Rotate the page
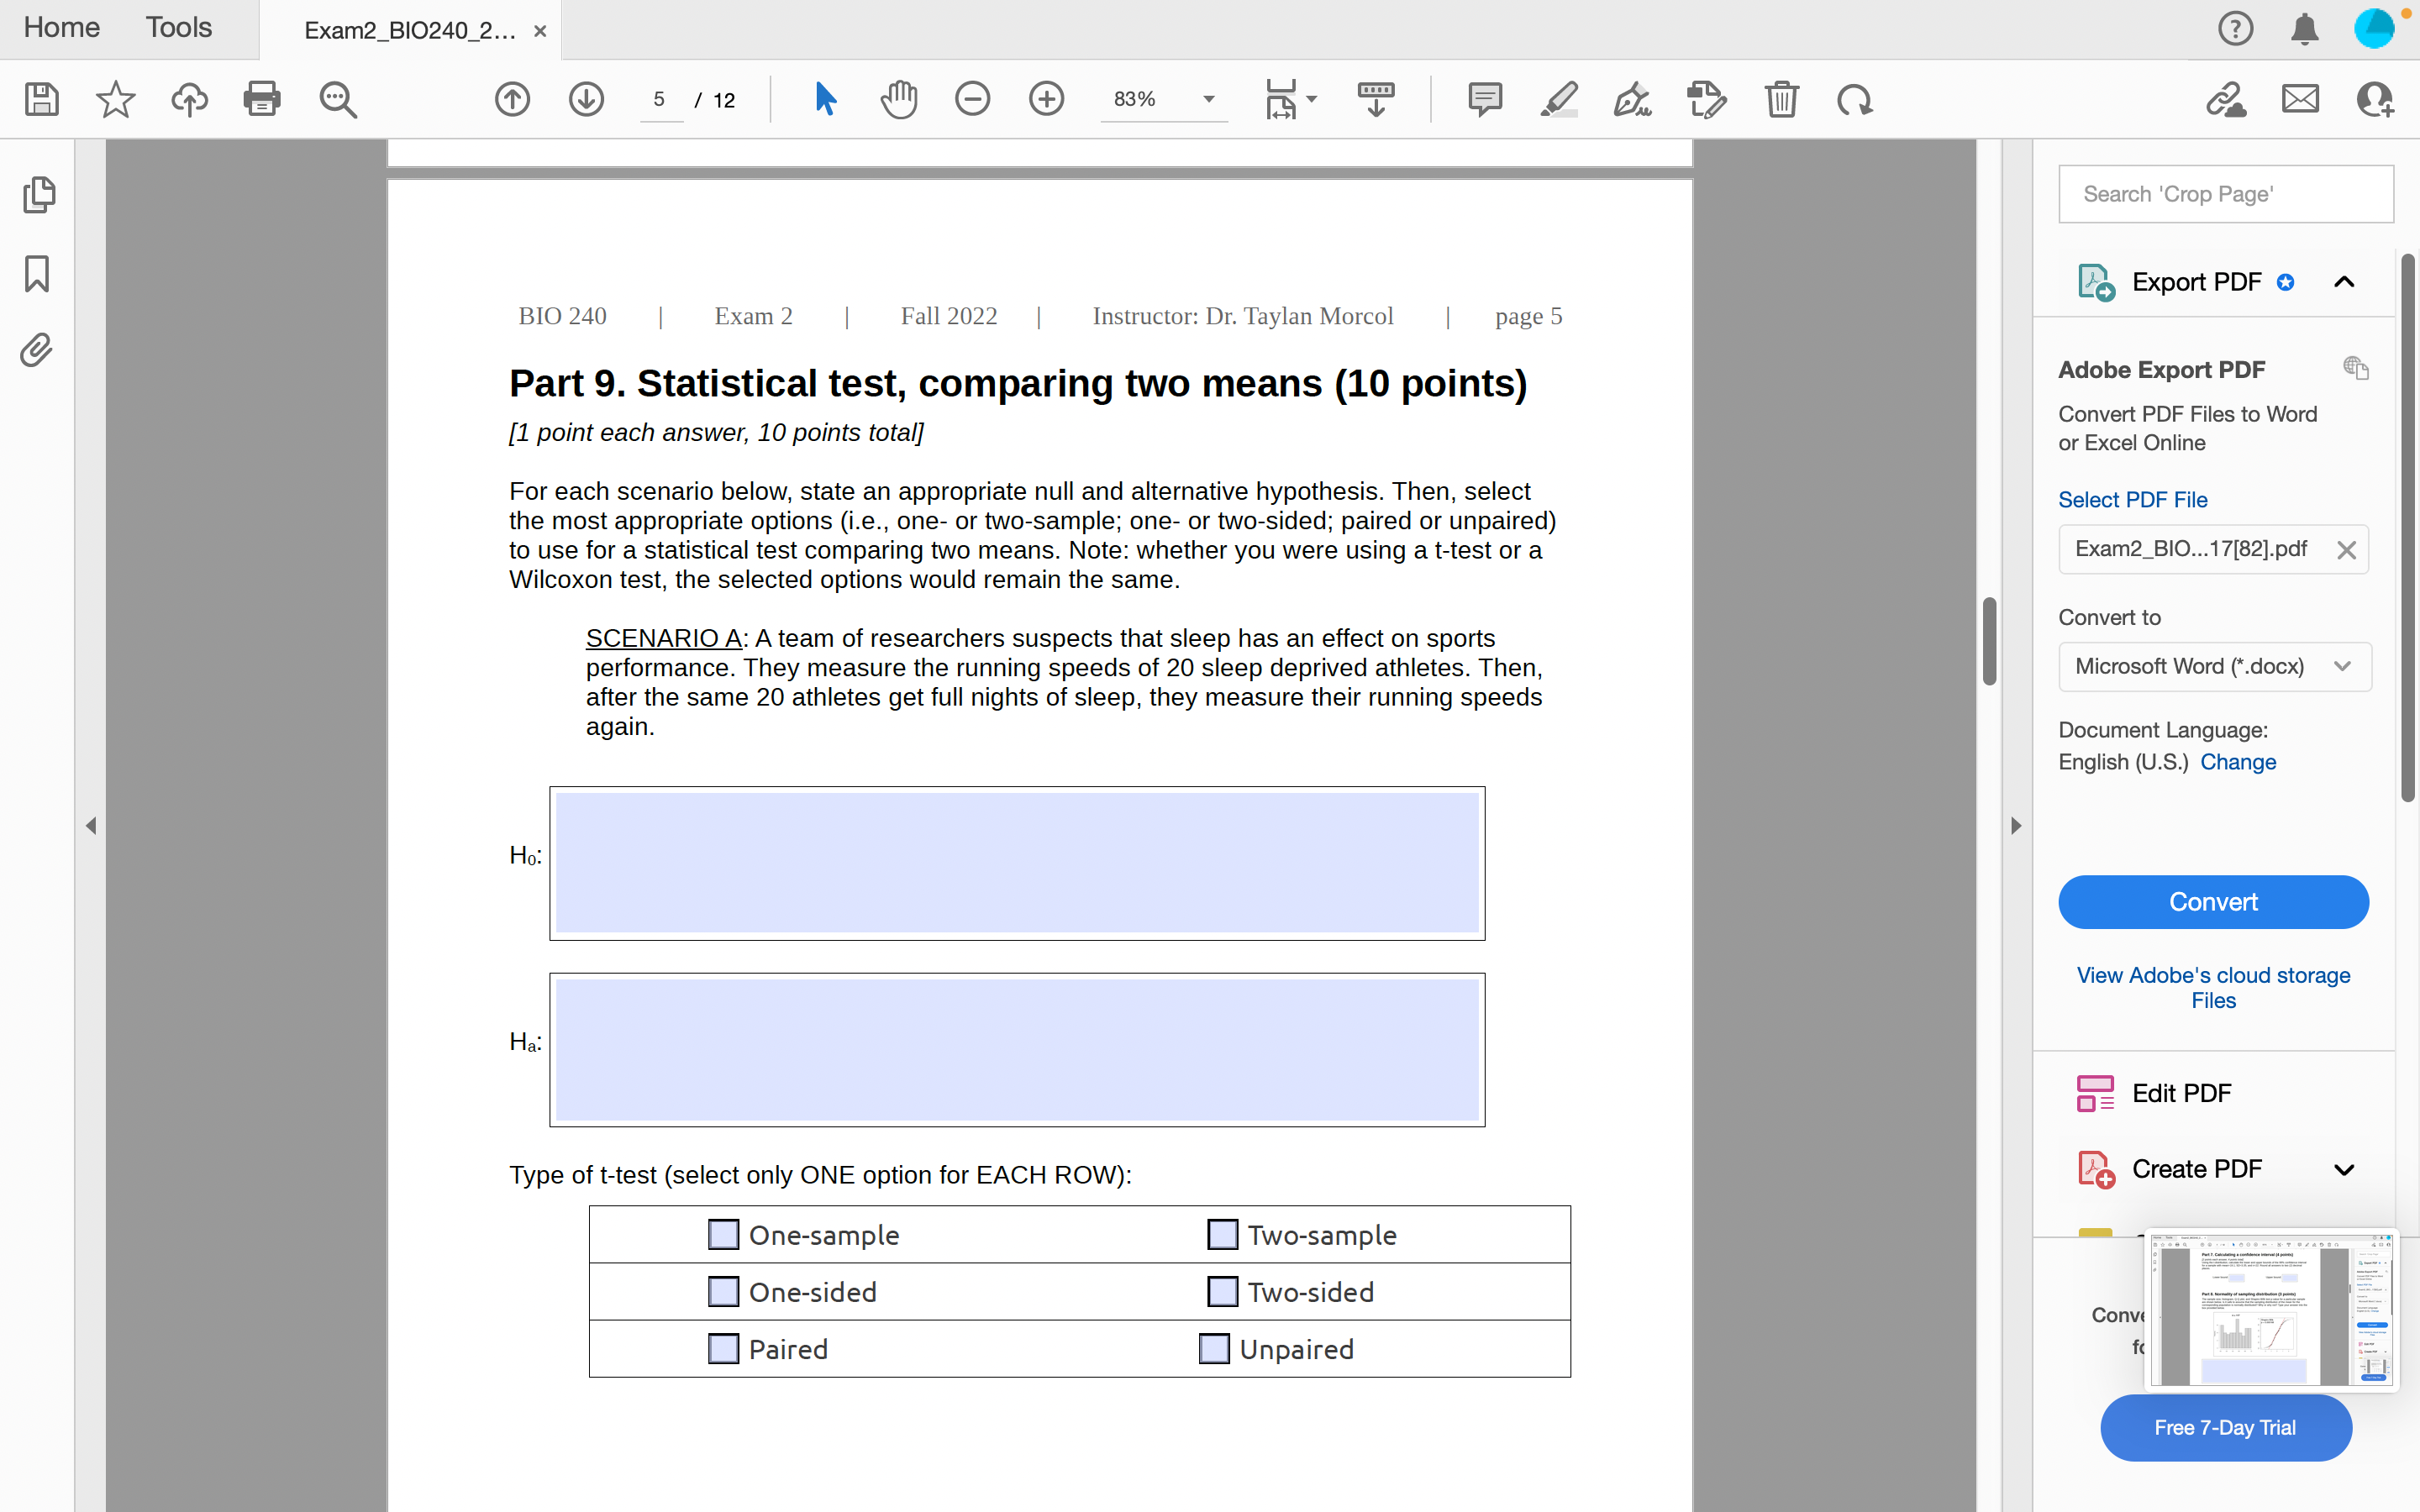Screen dimensions: 2420x1512 1853,99
